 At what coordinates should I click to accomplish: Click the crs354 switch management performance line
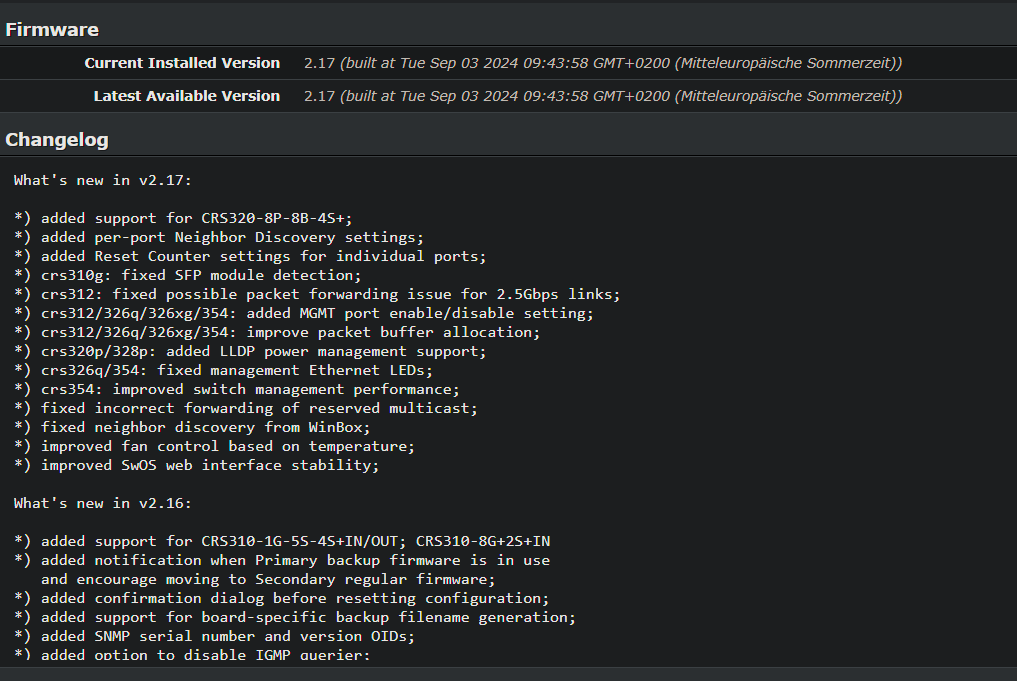[237, 389]
